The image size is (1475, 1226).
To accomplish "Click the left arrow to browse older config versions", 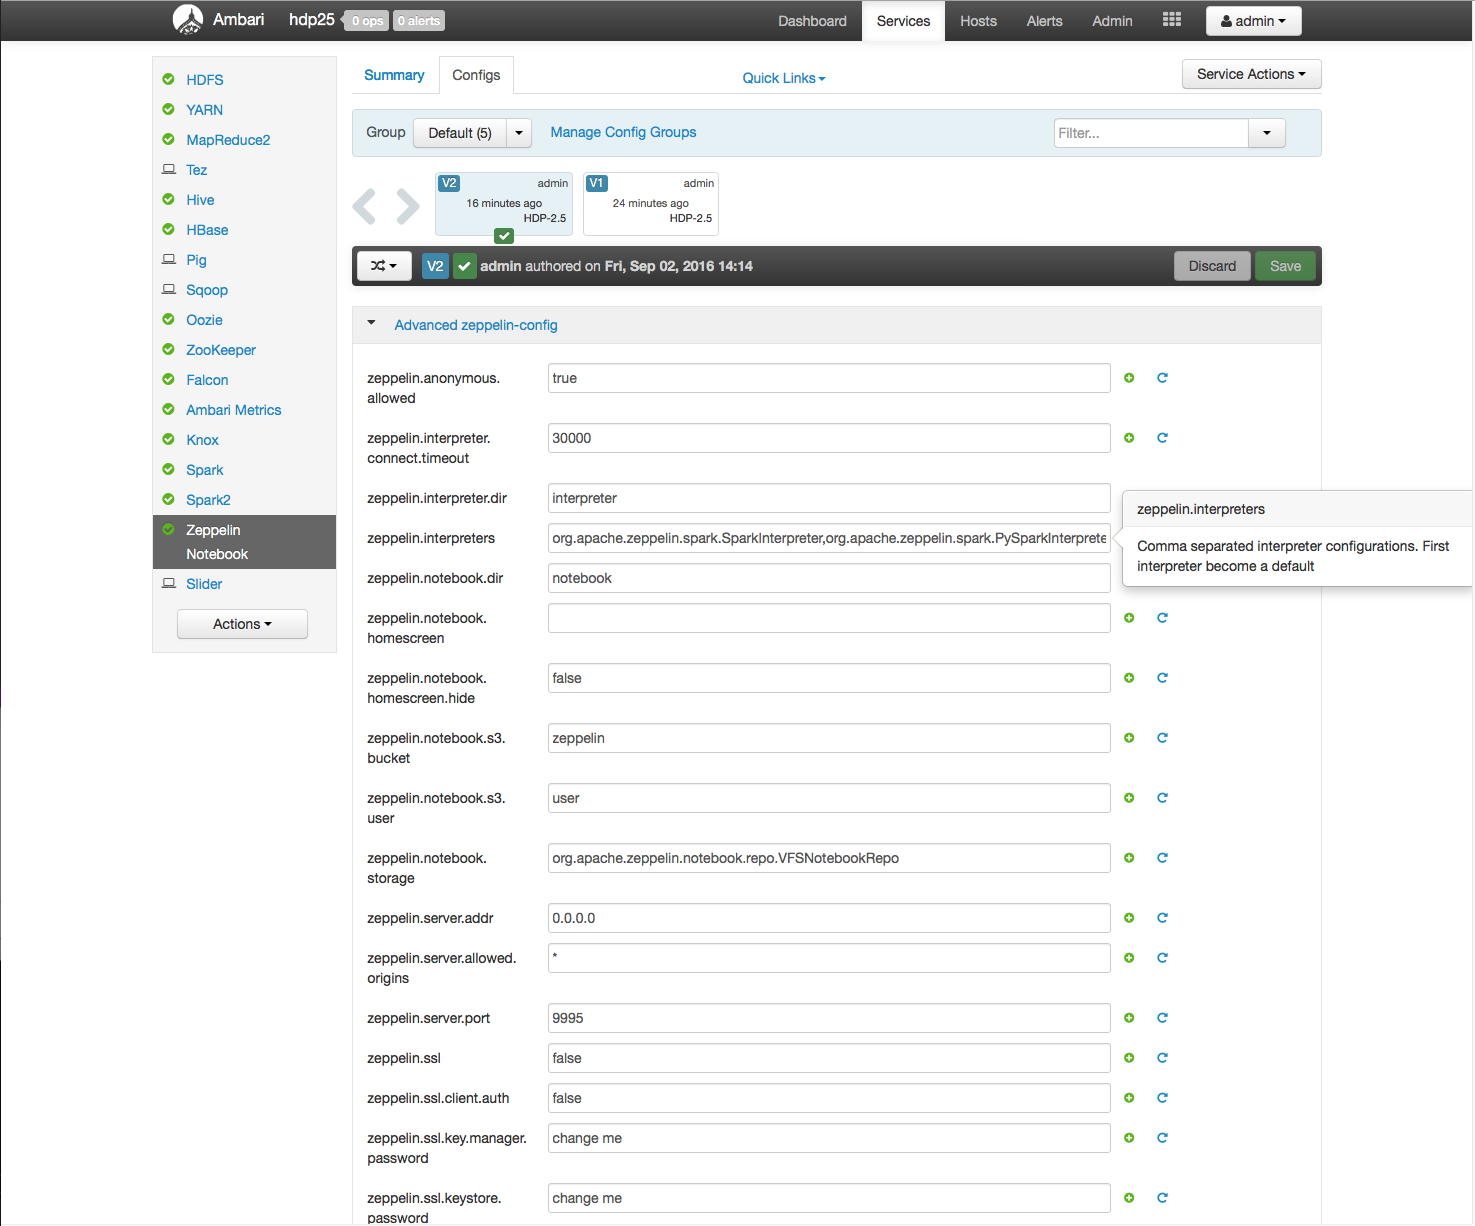I will 365,205.
